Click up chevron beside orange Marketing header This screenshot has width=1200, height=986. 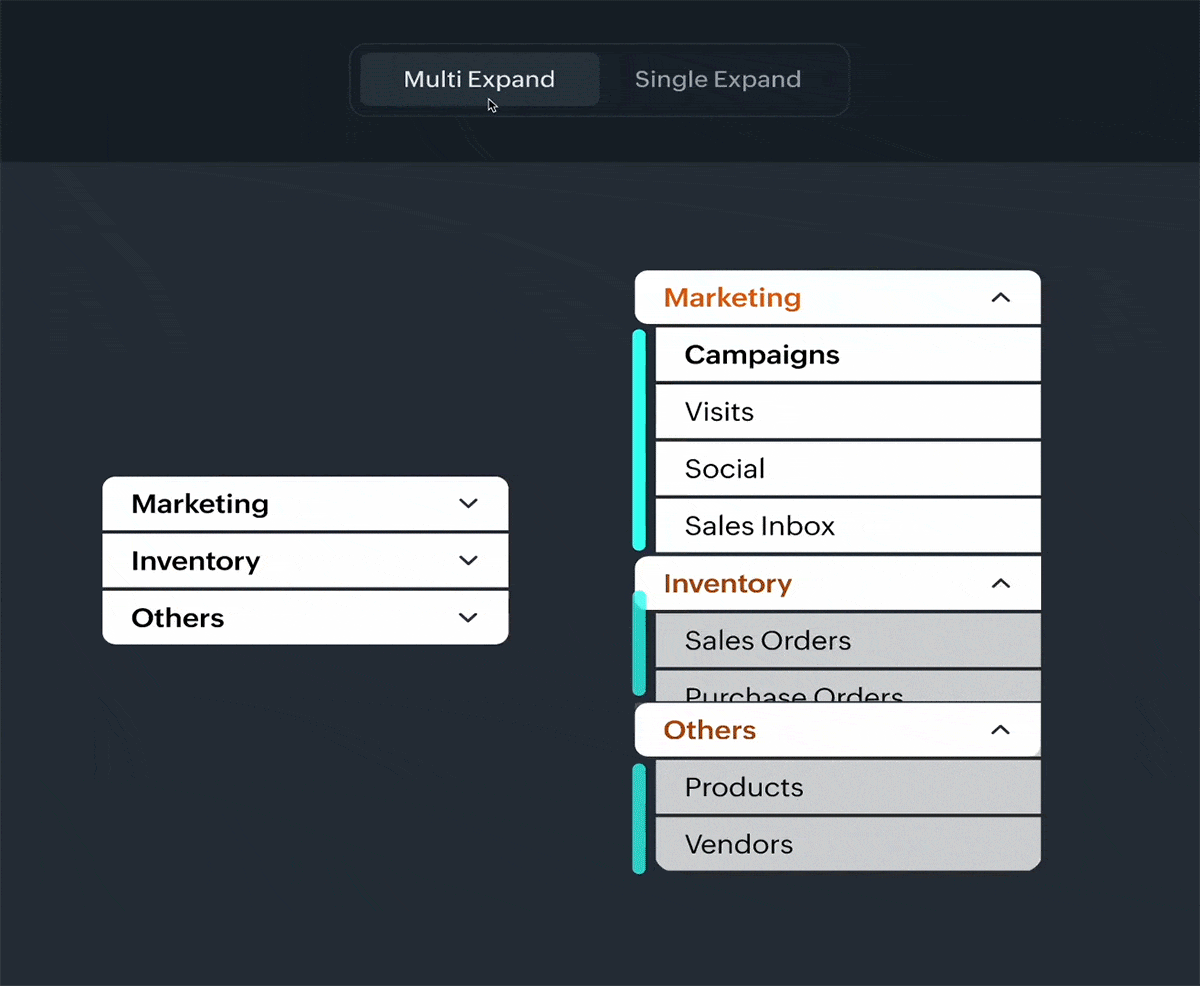1000,298
